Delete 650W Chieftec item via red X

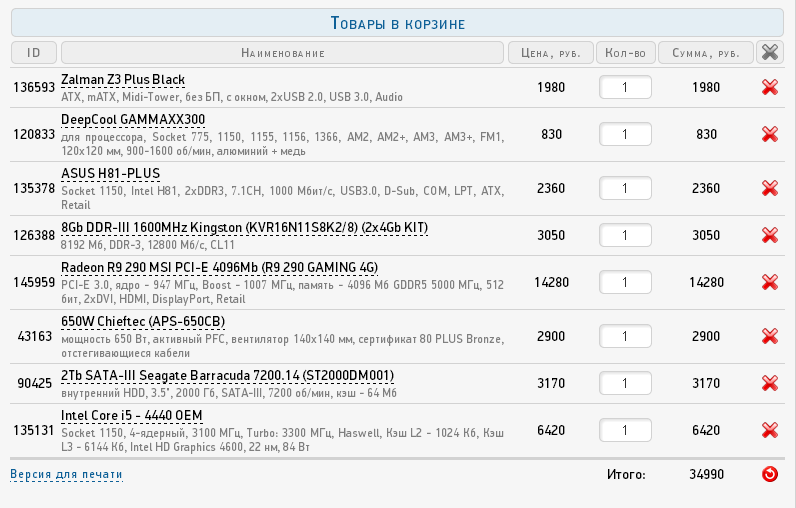click(770, 336)
